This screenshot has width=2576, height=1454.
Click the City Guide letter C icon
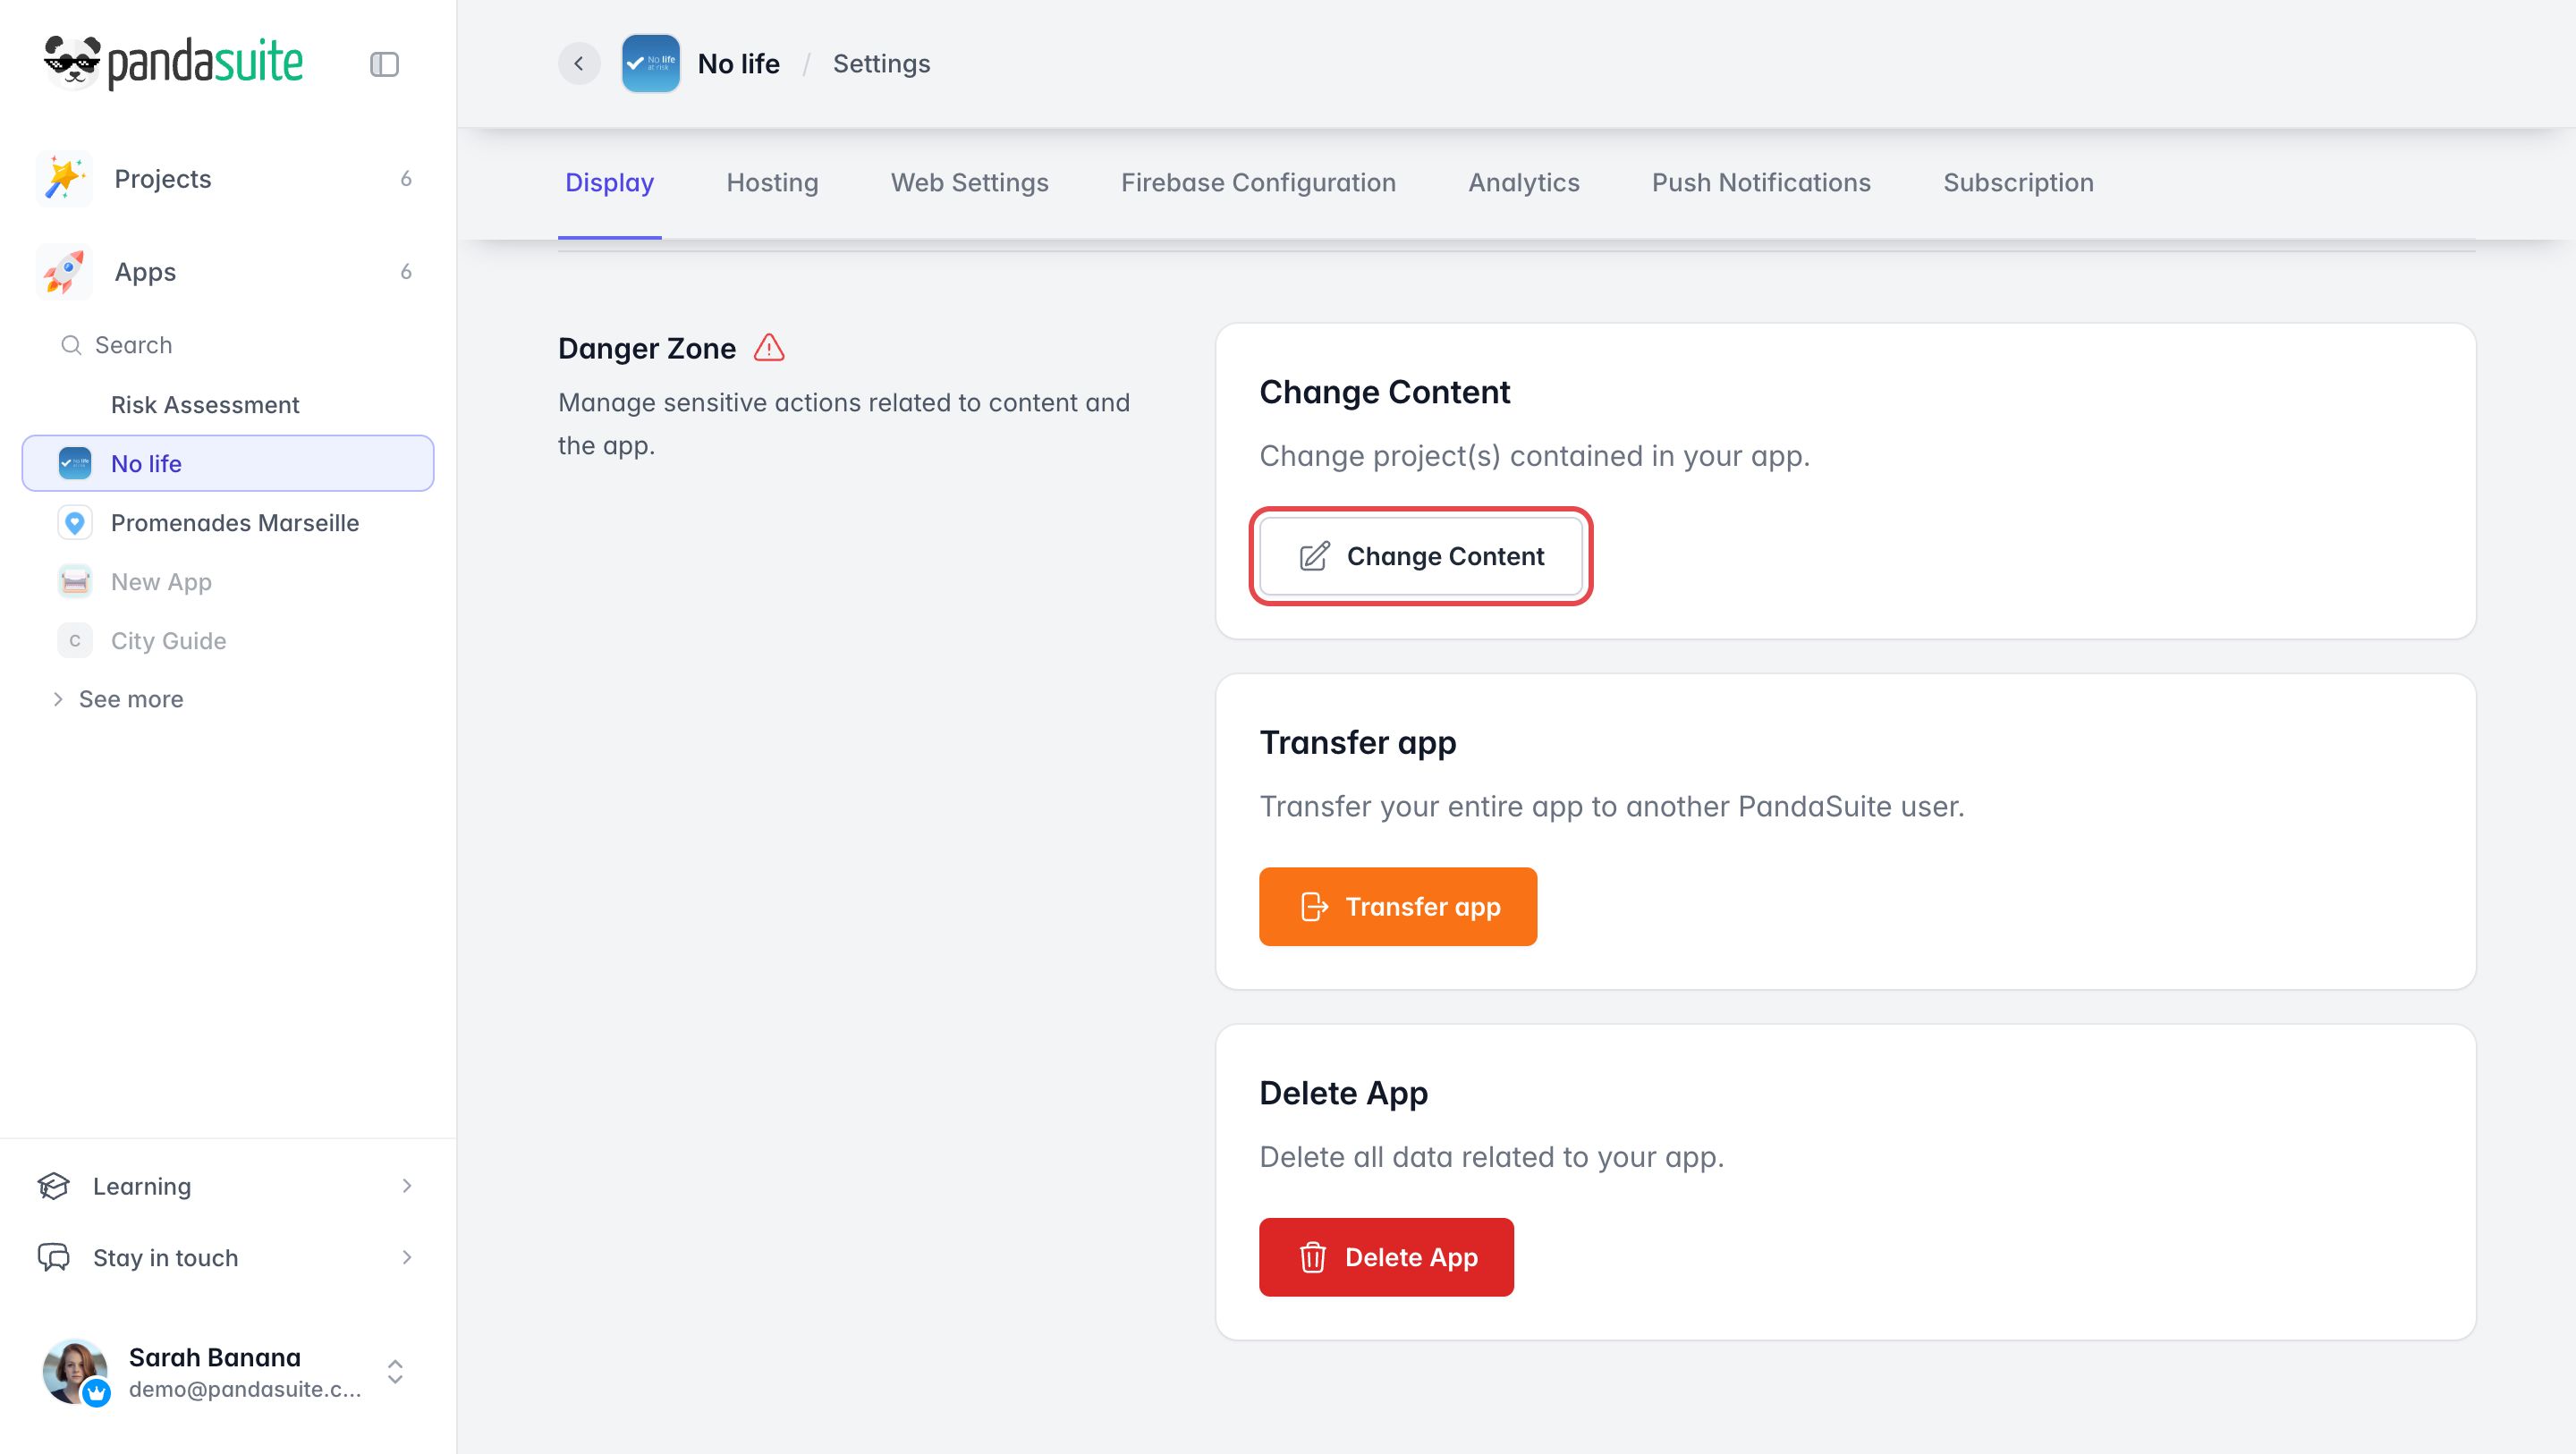[x=75, y=640]
